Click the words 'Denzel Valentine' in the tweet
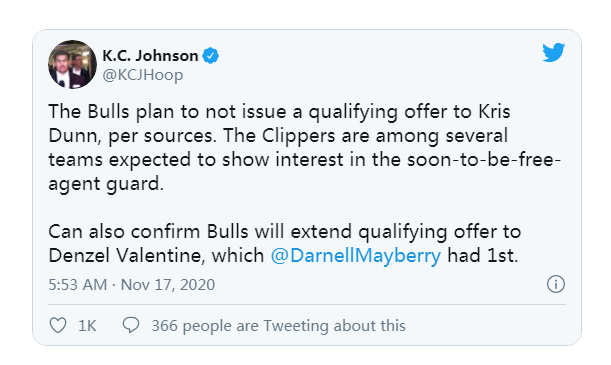Viewport: 611px width, 365px height. [x=127, y=256]
